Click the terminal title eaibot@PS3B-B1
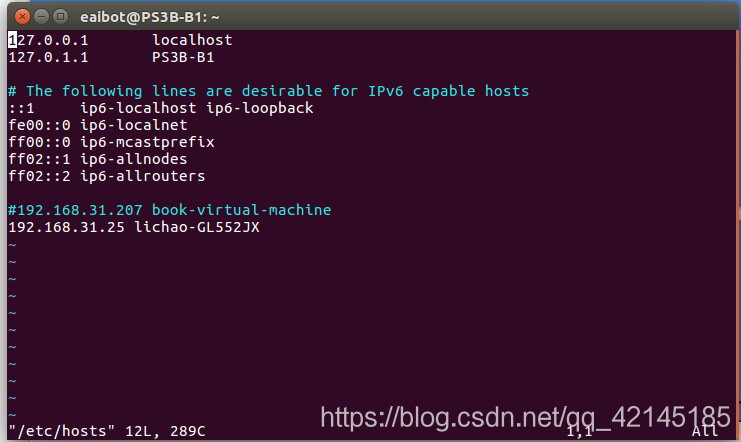The width and height of the screenshot is (741, 442). pos(149,17)
